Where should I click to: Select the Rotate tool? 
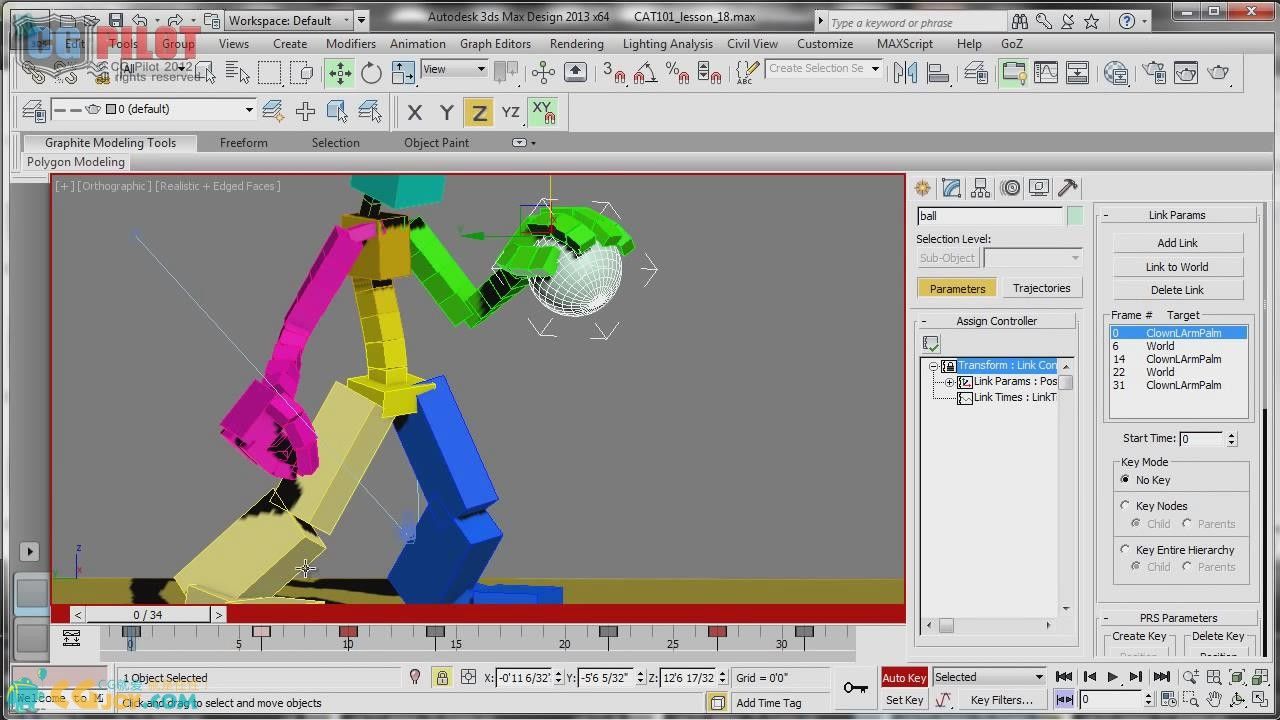pos(371,72)
